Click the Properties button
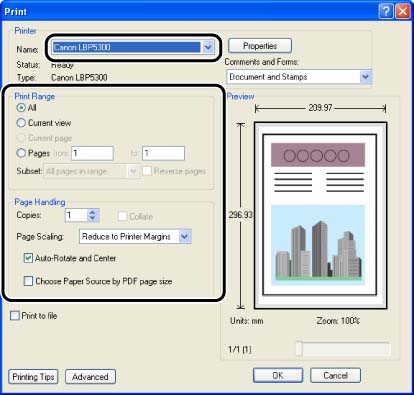This screenshot has height=395, width=414. tap(260, 46)
